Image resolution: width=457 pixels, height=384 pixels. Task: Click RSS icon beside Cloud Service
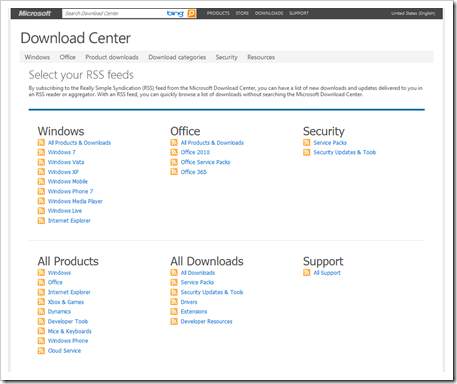tap(41, 351)
